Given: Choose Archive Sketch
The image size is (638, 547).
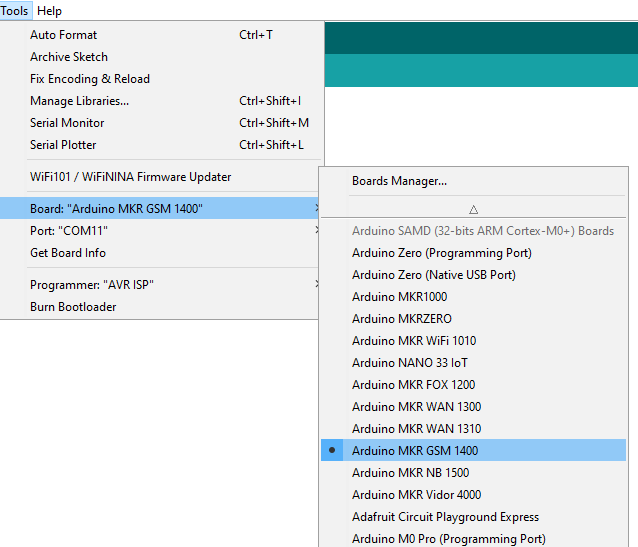Looking at the screenshot, I should click(x=69, y=57).
